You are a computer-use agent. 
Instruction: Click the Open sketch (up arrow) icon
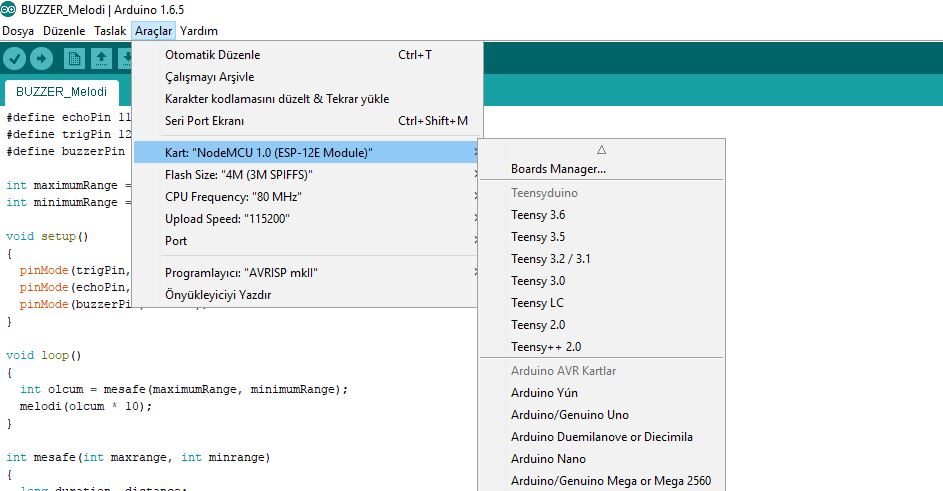coord(101,59)
